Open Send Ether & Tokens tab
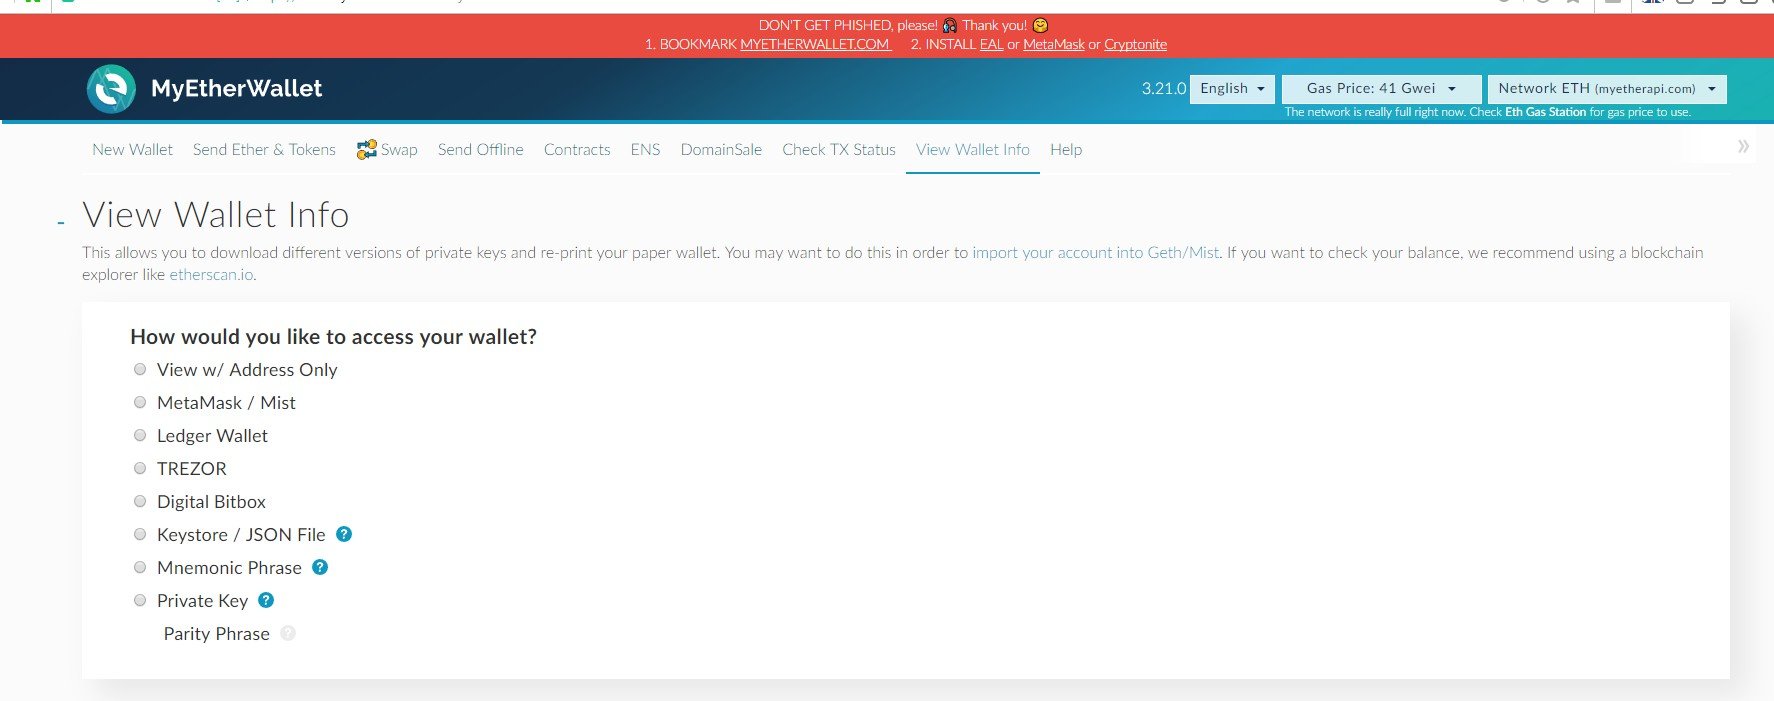The height and width of the screenshot is (701, 1774). 264,149
